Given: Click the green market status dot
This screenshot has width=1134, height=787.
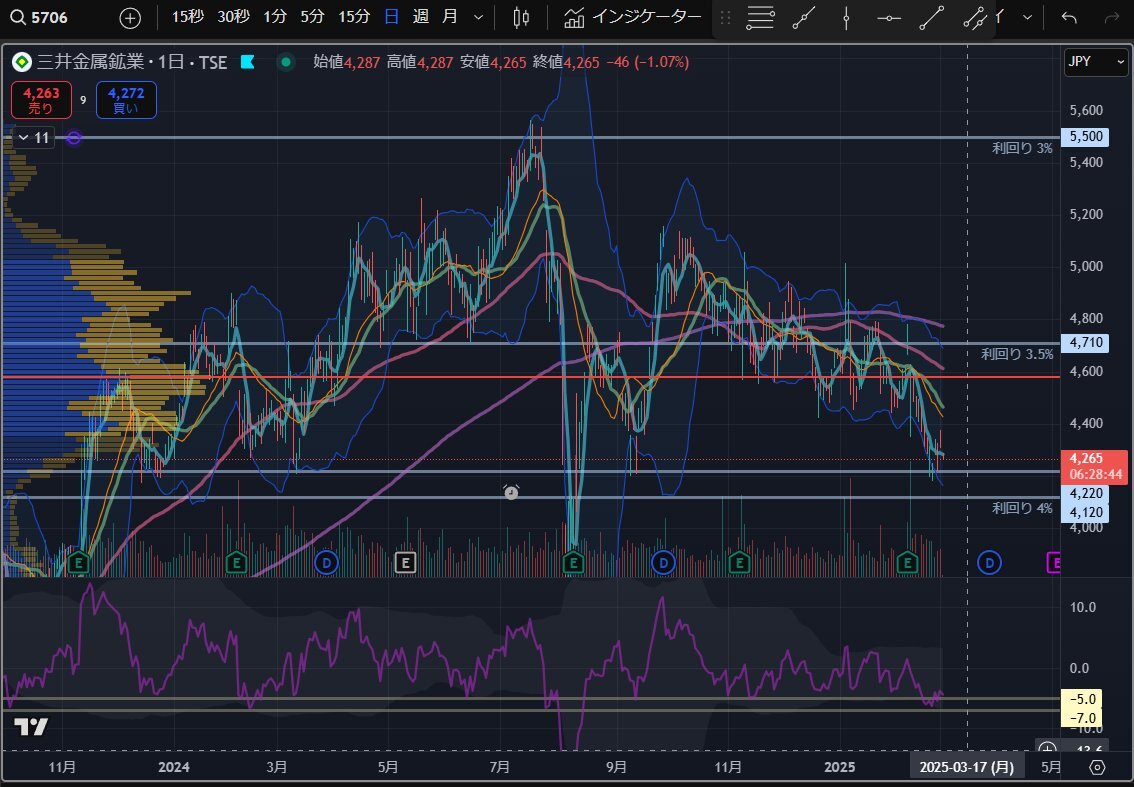Looking at the screenshot, I should coord(286,62).
